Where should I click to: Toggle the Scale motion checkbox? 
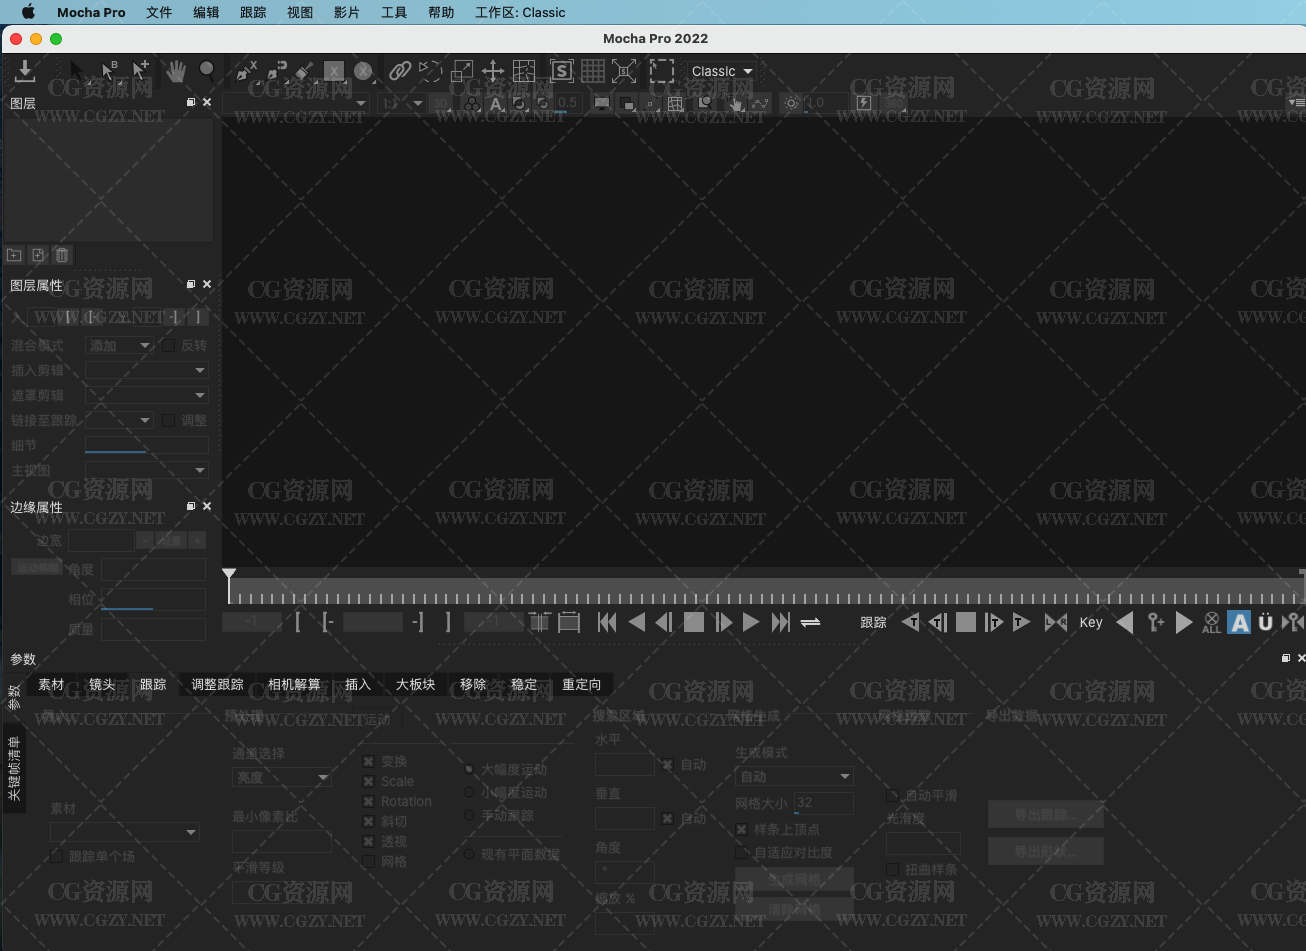369,782
